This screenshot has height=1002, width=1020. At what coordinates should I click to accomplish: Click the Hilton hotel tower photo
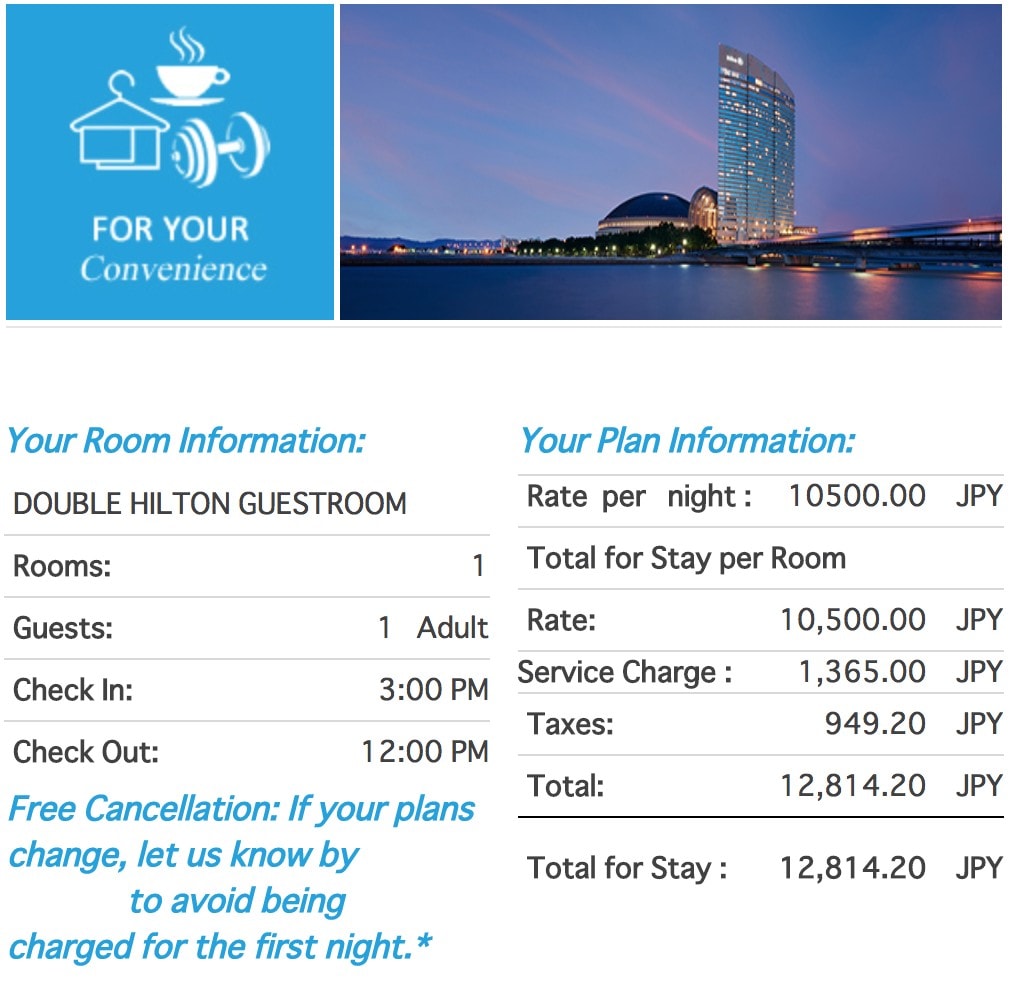pyautogui.click(x=756, y=143)
